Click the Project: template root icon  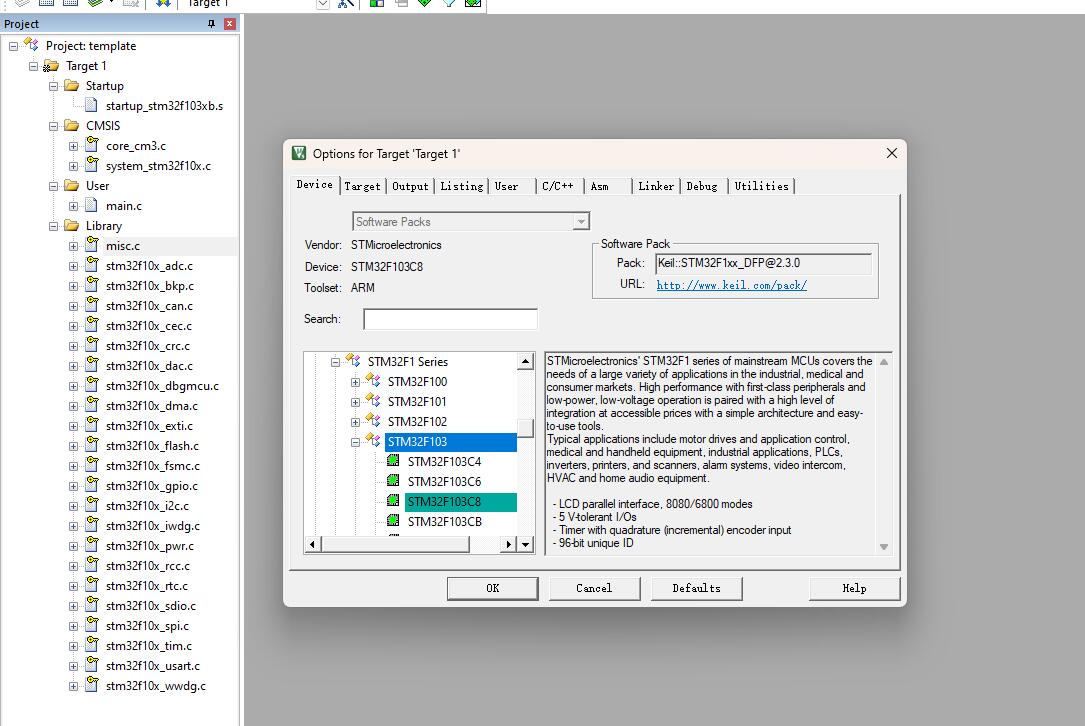[31, 45]
